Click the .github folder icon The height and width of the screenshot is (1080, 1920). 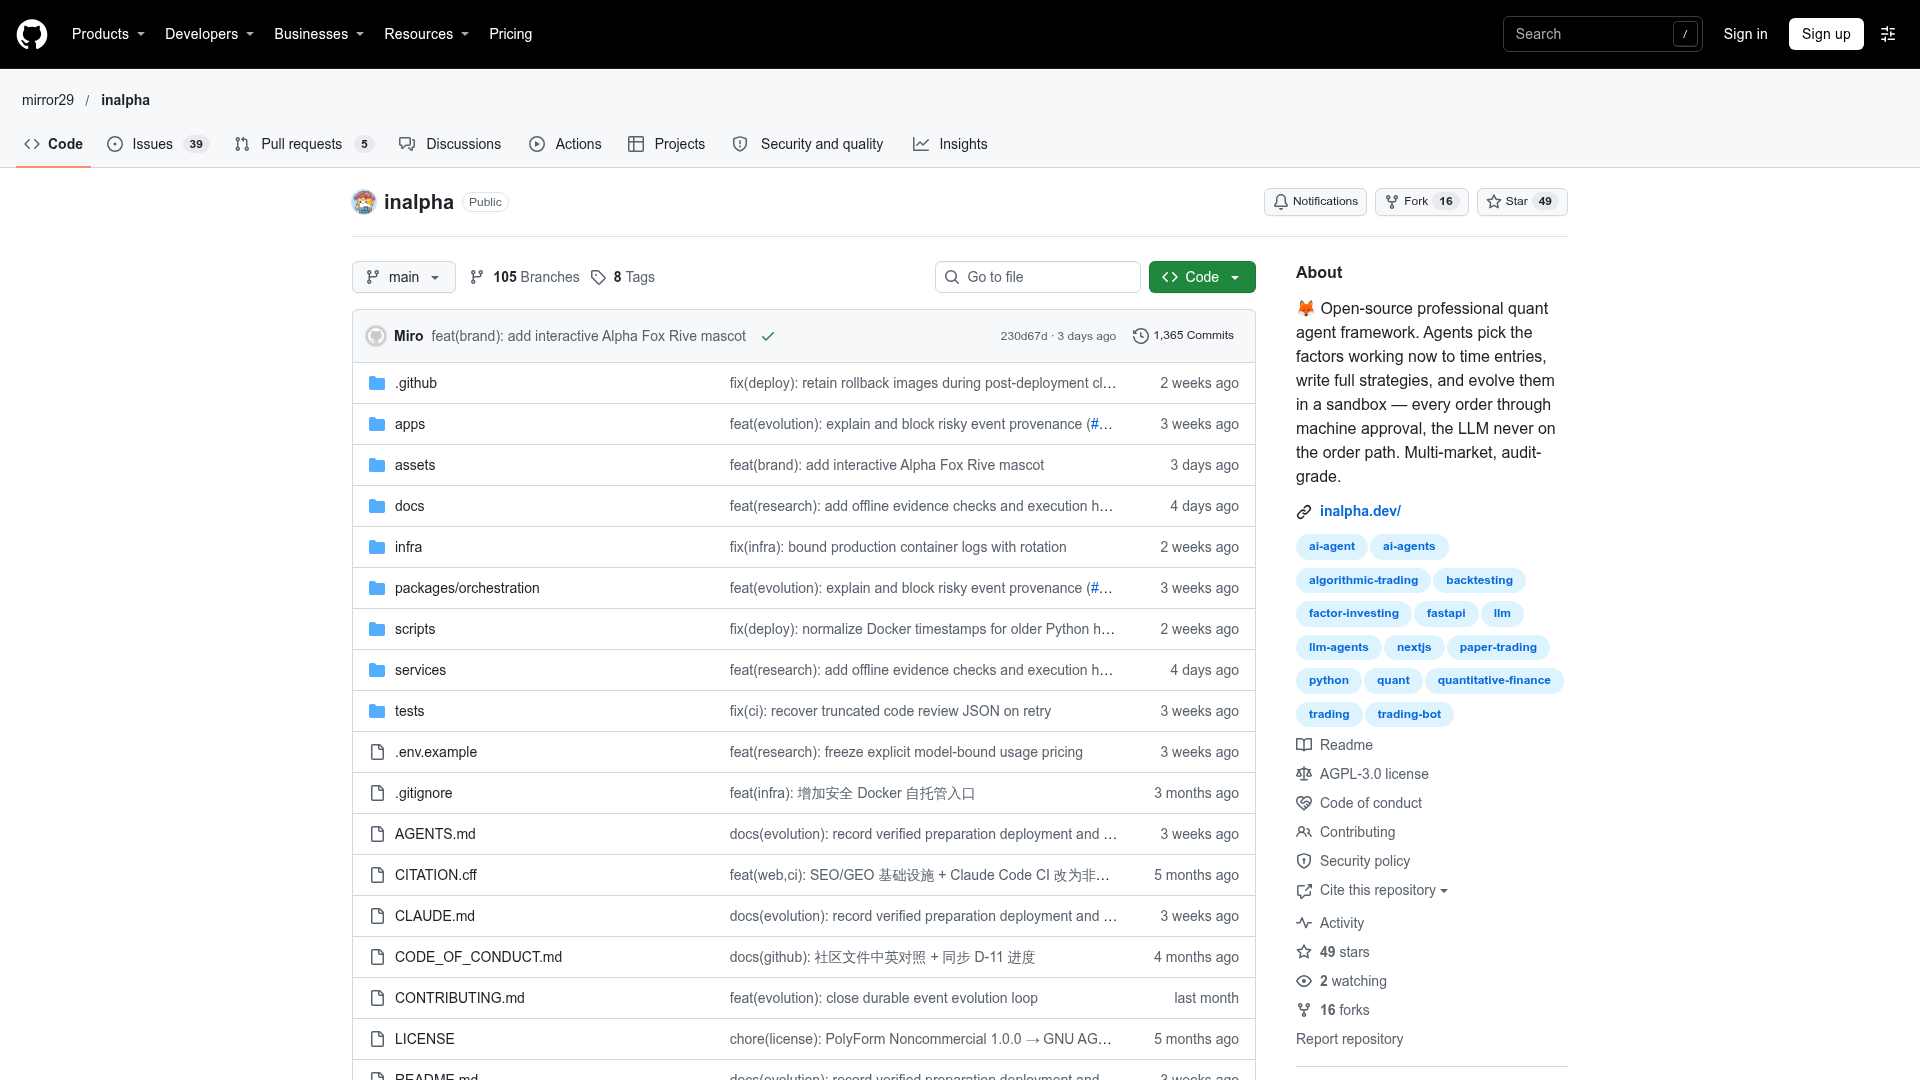point(377,383)
